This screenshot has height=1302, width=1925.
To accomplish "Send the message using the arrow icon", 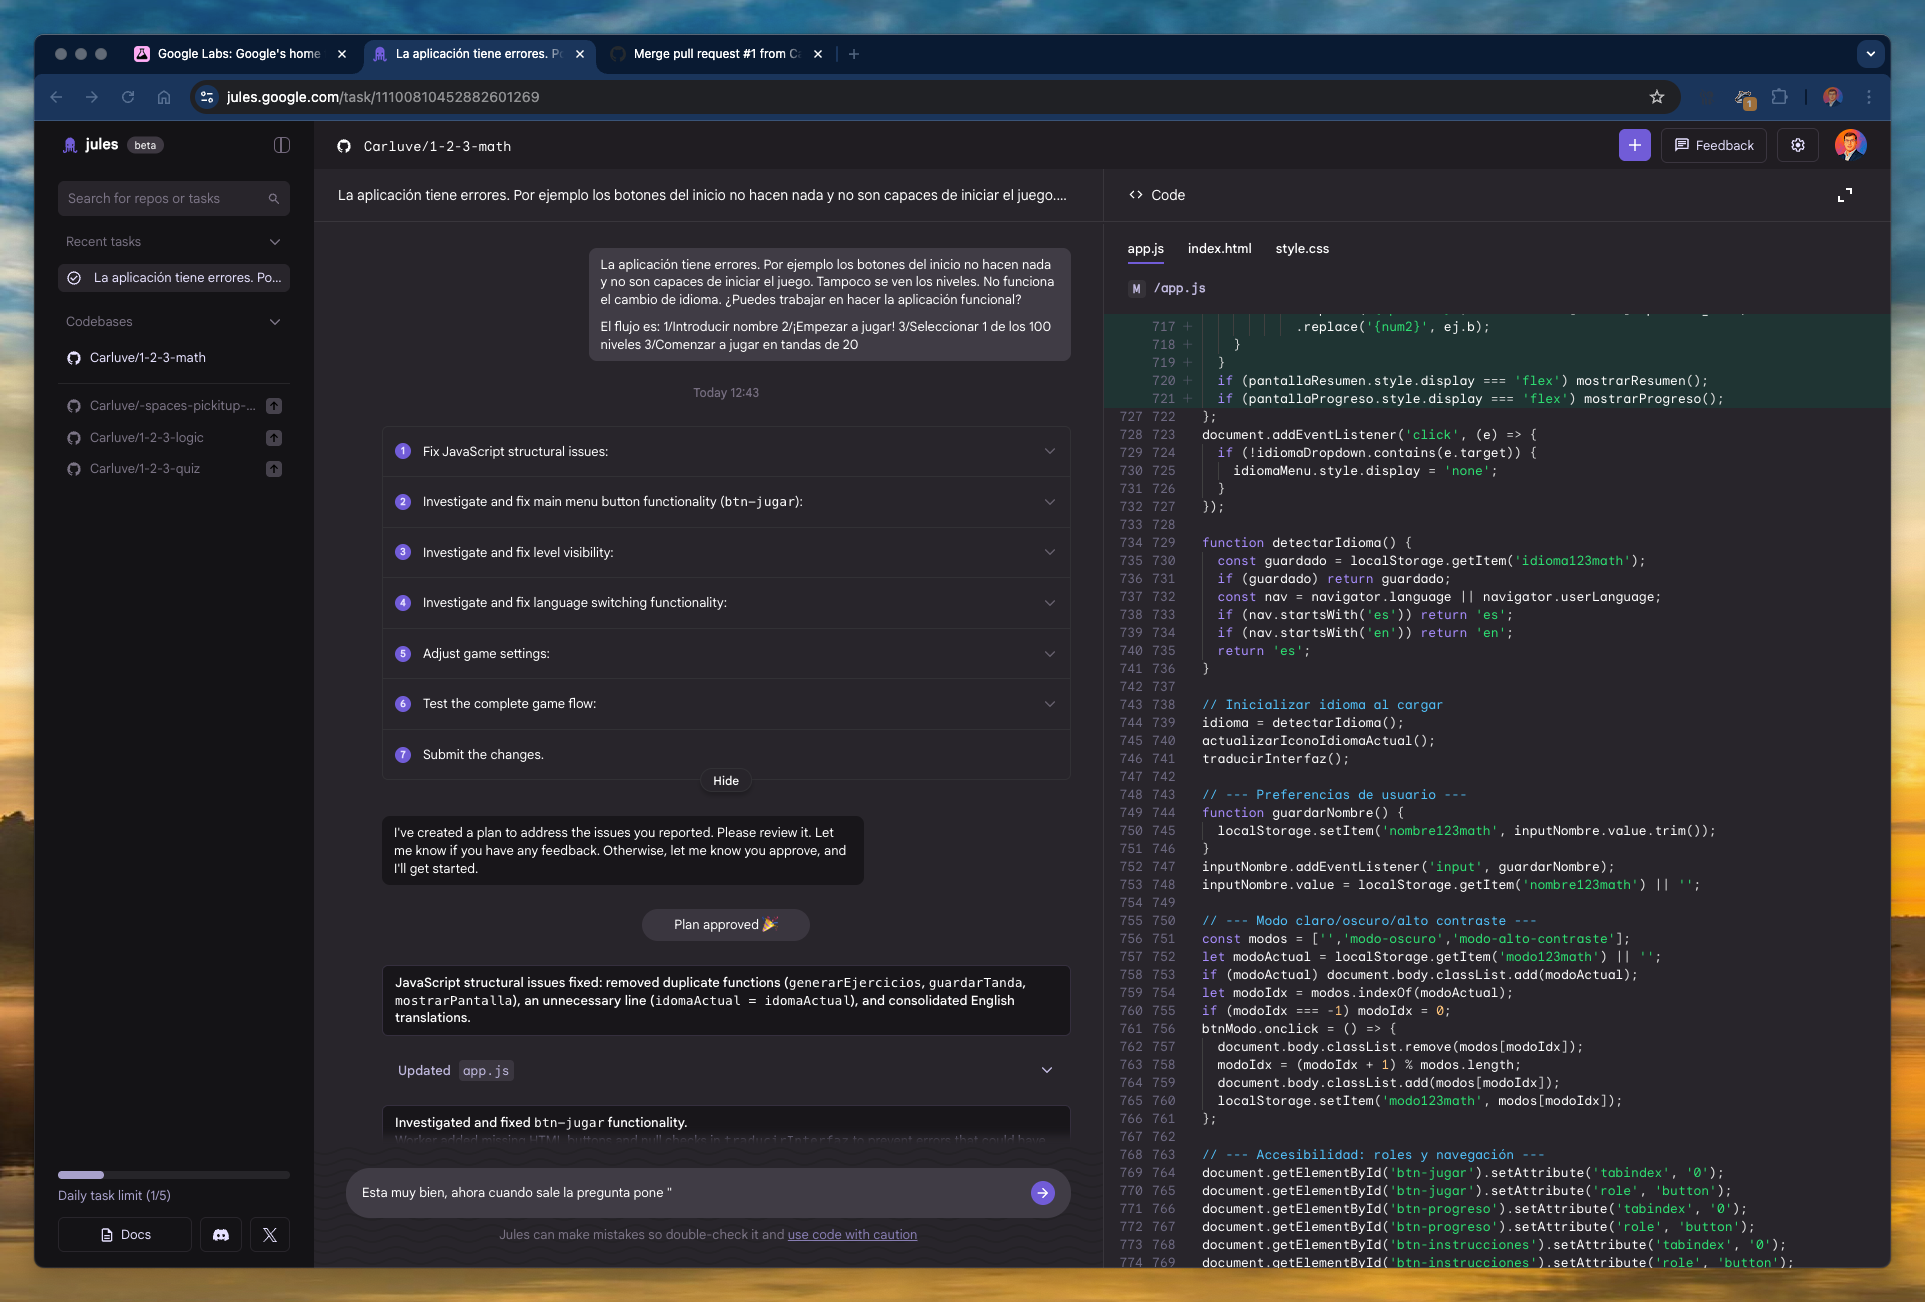I will coord(1042,1192).
